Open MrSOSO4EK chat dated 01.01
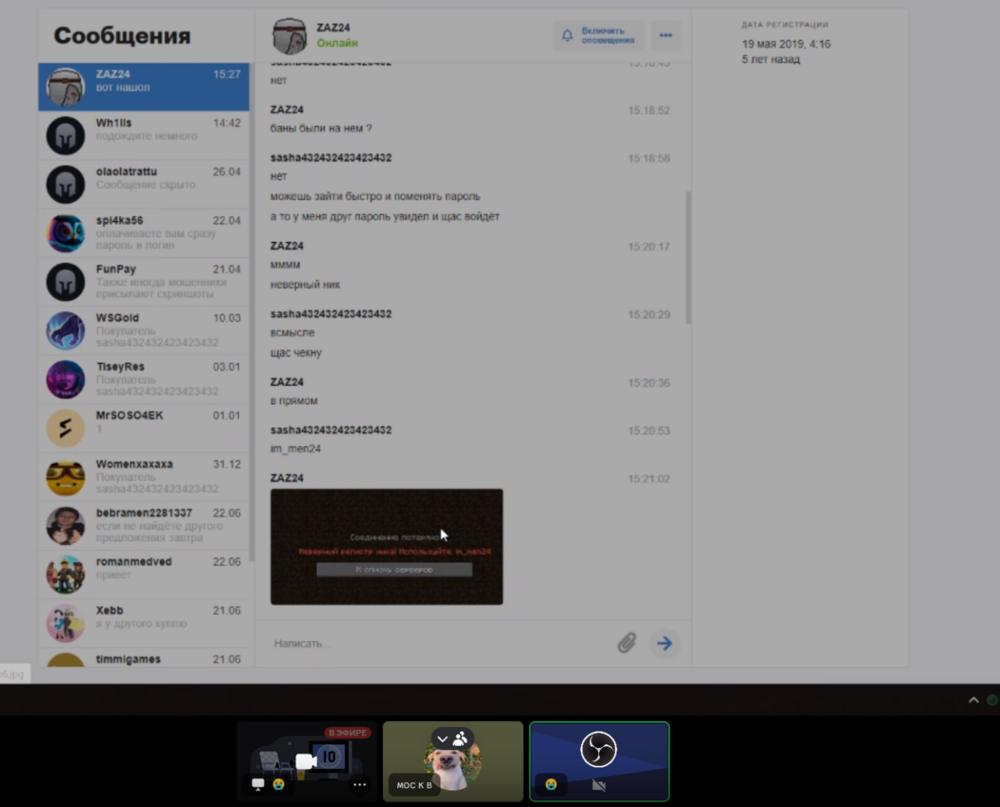This screenshot has width=1000, height=807. (143, 427)
